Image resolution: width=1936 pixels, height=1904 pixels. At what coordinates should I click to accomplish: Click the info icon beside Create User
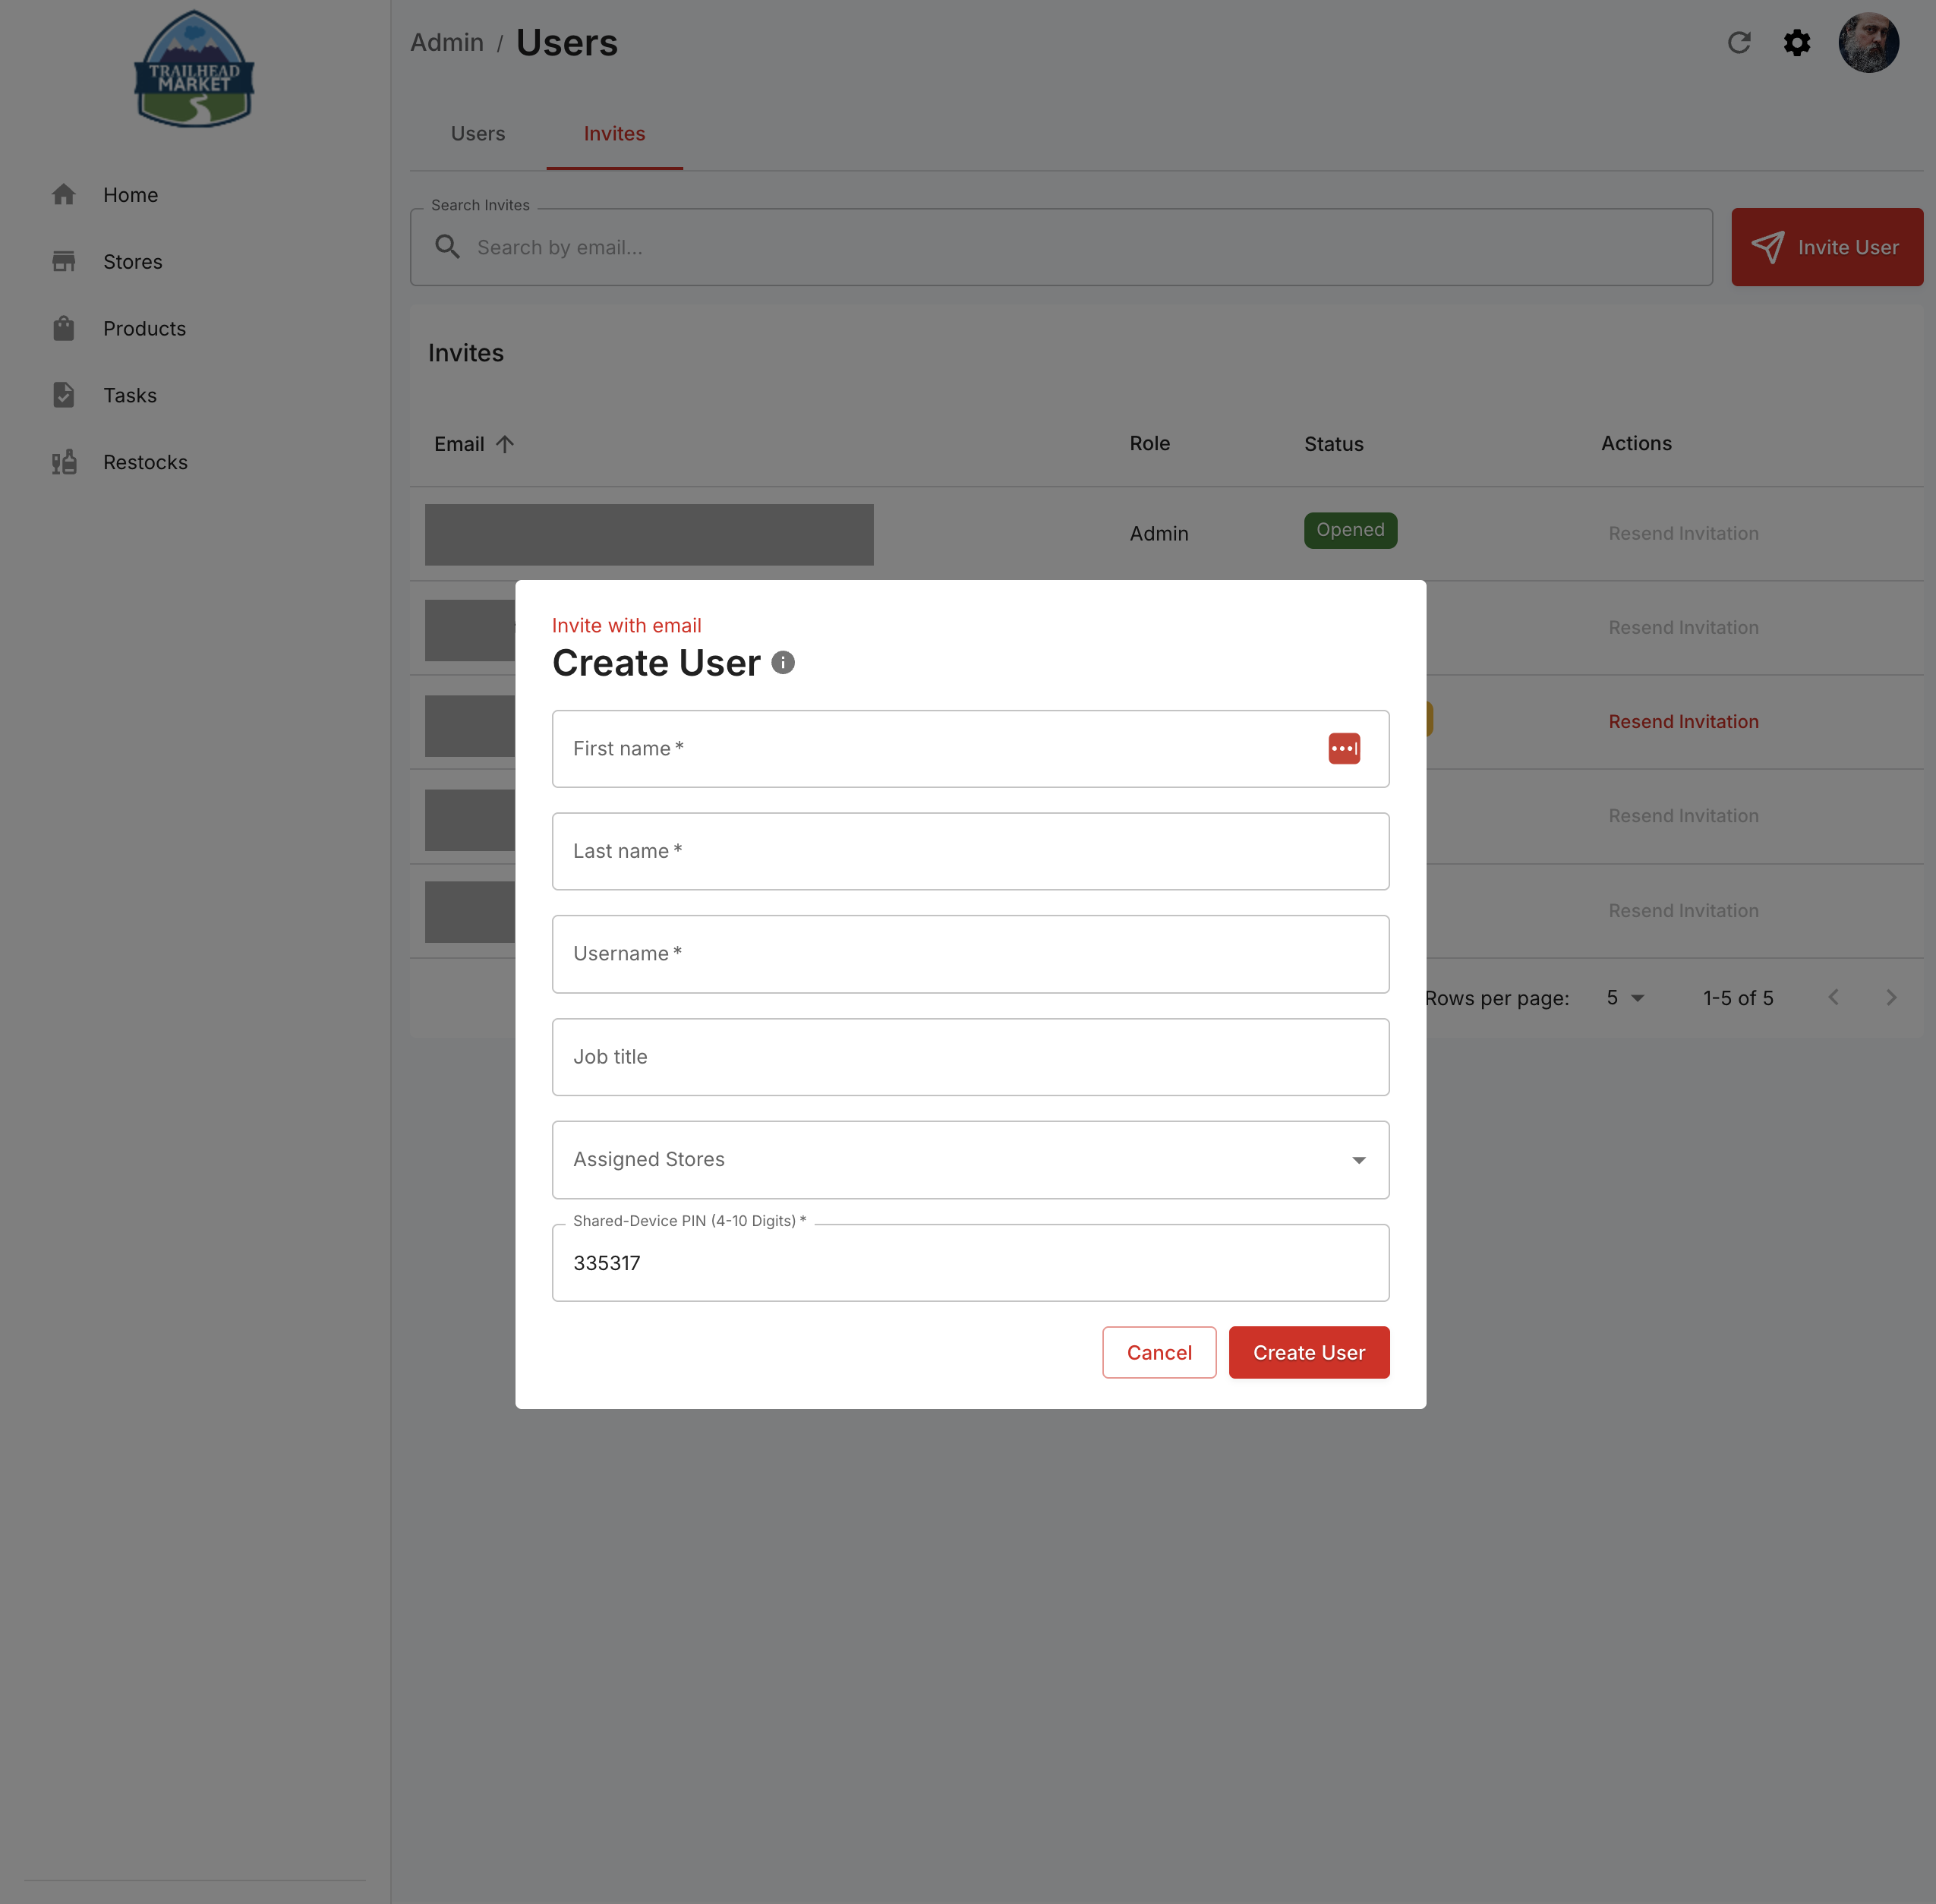(x=783, y=662)
